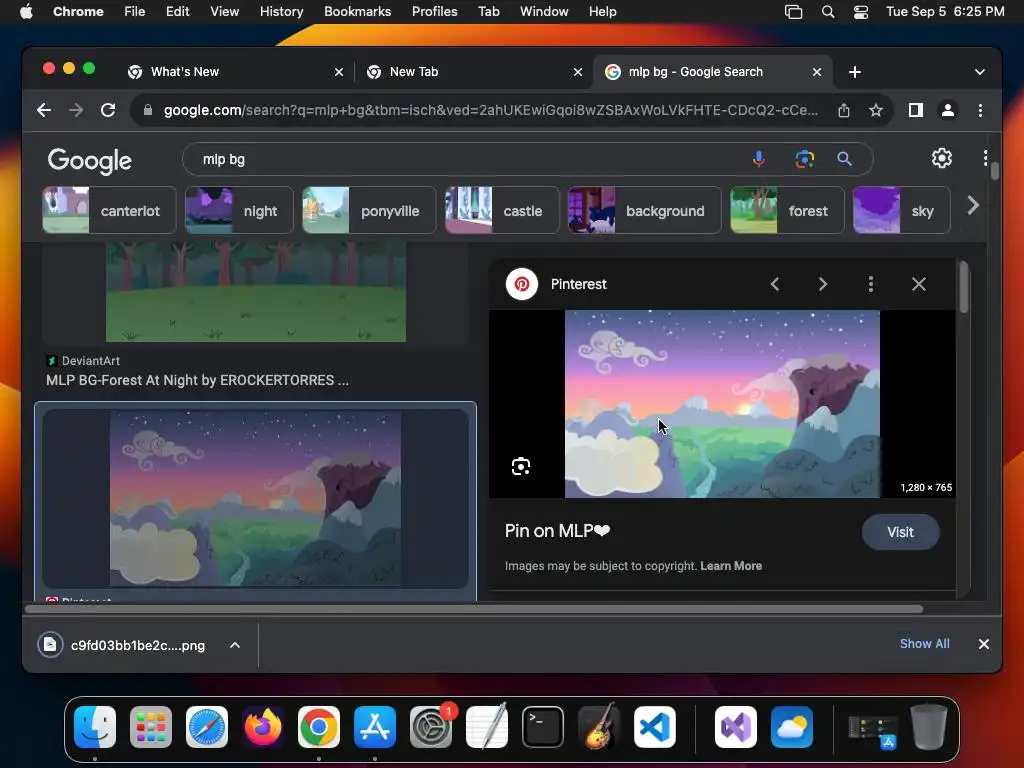Toggle the Chrome side panel
Image resolution: width=1024 pixels, height=768 pixels.
click(916, 110)
